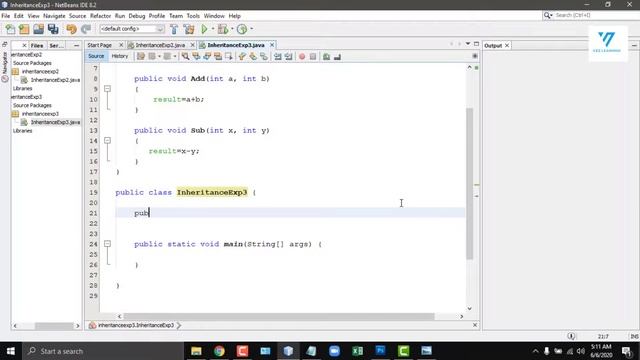
Task: Click the editor horizontal scrollbar thumb
Action: 279,316
